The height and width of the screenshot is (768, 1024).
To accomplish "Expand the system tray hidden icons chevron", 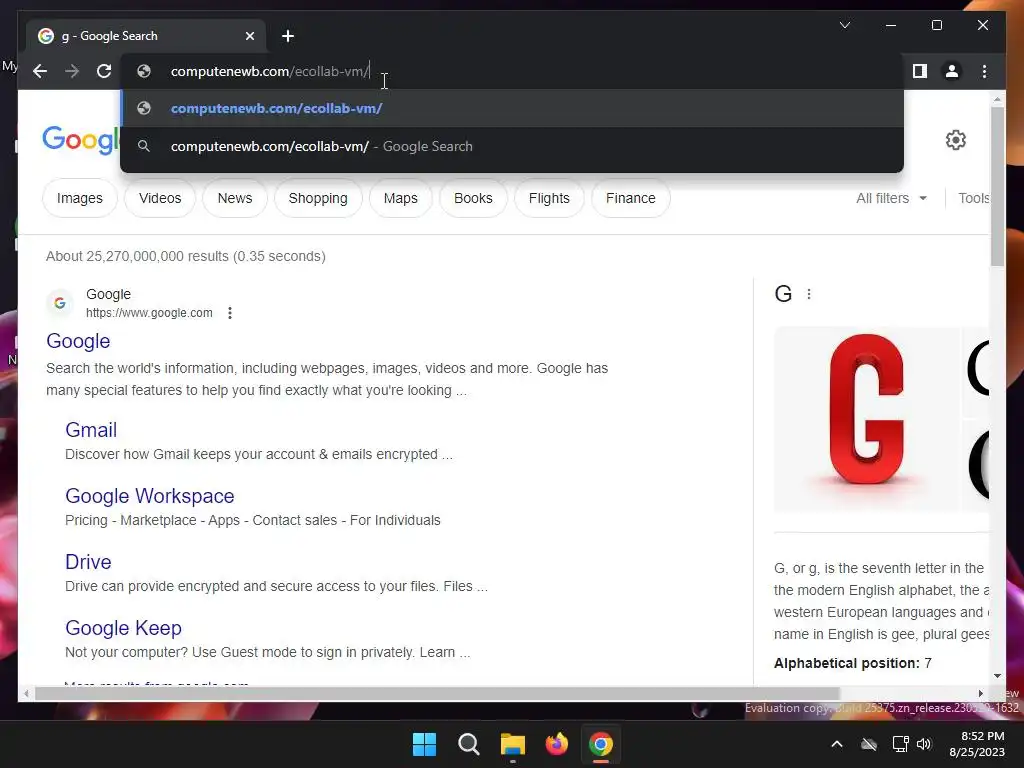I will coord(837,744).
